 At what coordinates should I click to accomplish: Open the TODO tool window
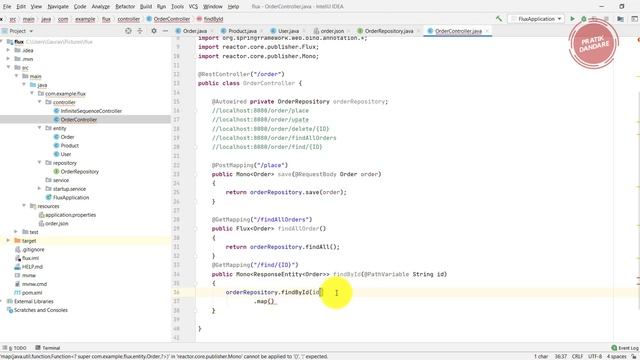point(15,348)
